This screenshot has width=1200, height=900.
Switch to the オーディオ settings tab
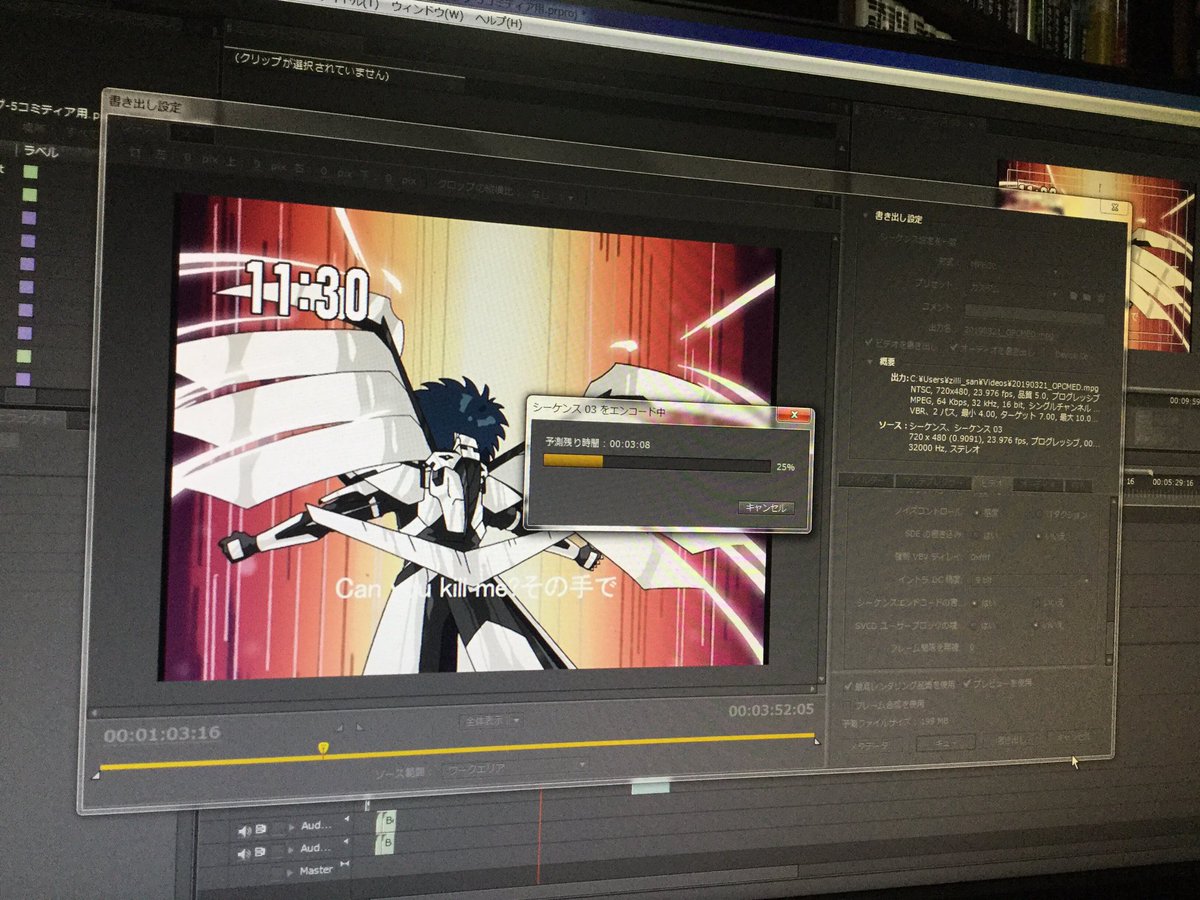pos(1040,485)
